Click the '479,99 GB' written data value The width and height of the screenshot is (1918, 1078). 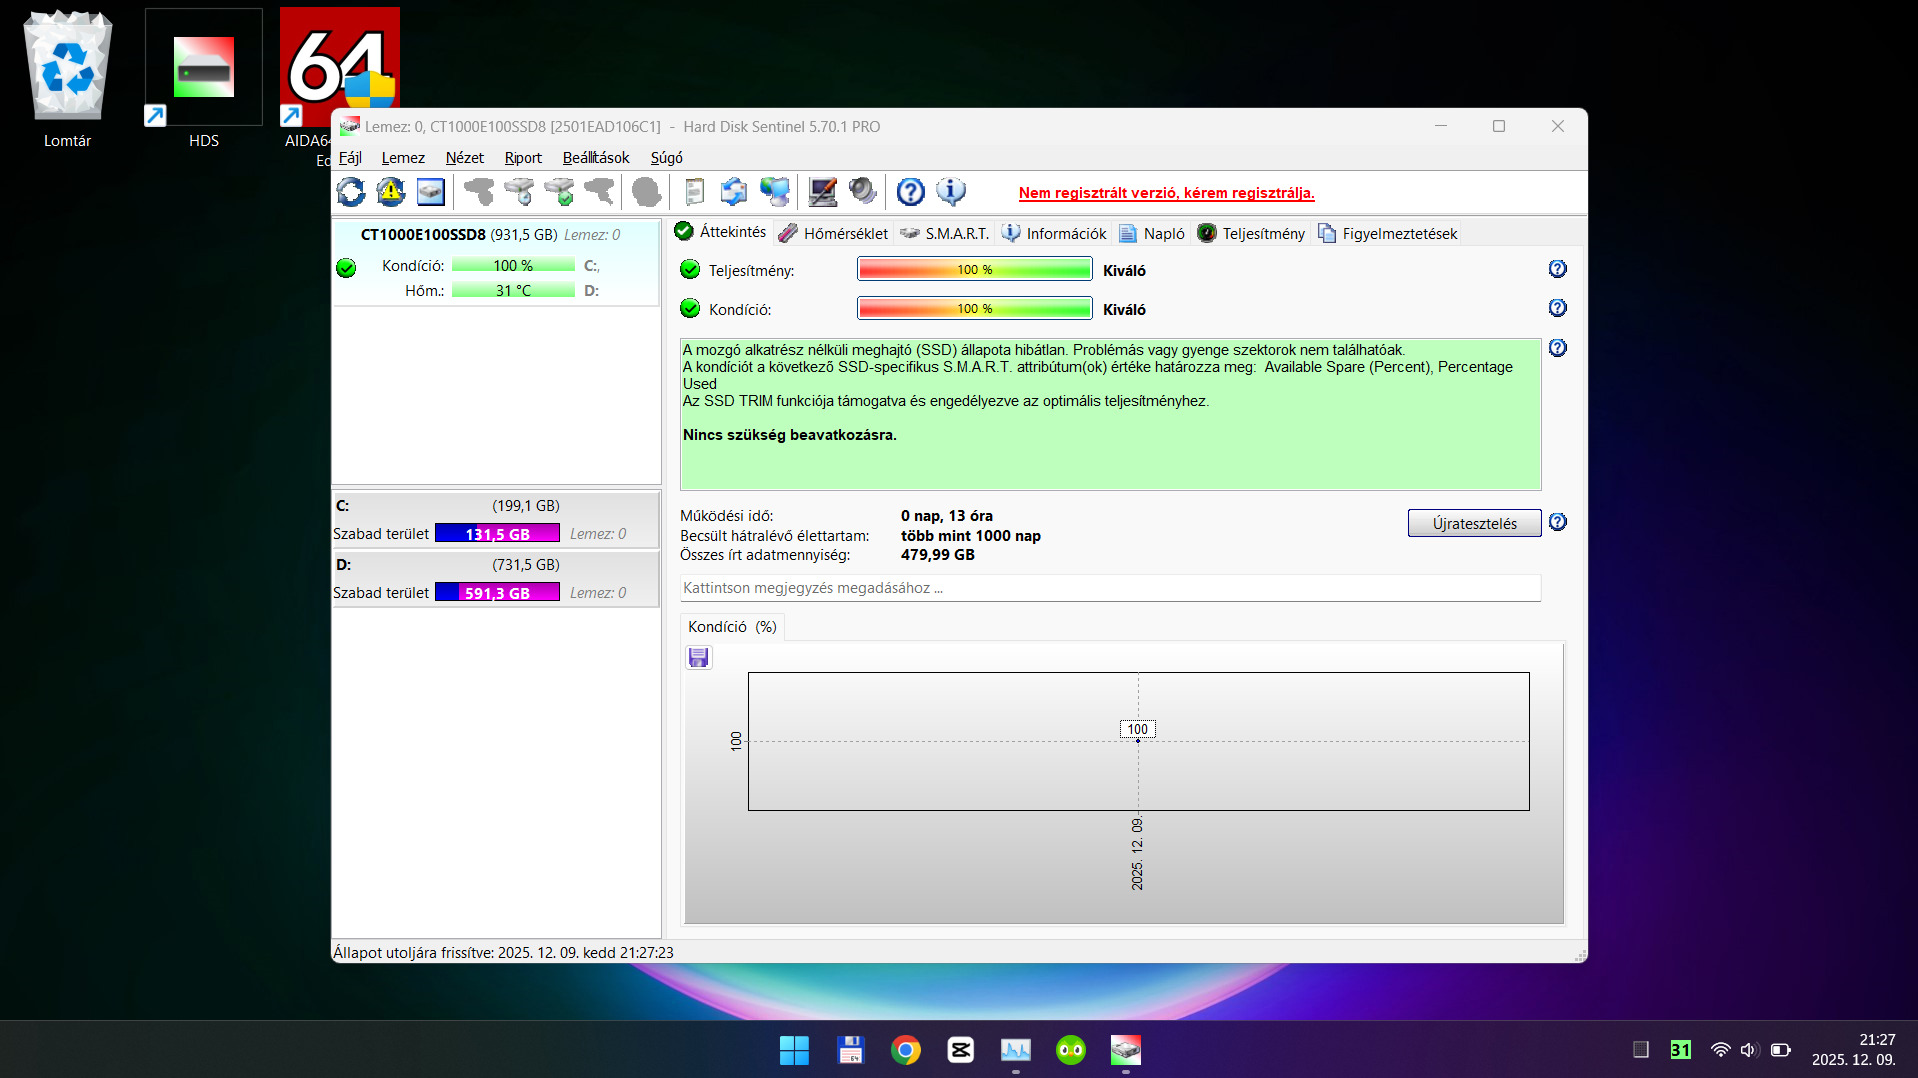point(938,555)
